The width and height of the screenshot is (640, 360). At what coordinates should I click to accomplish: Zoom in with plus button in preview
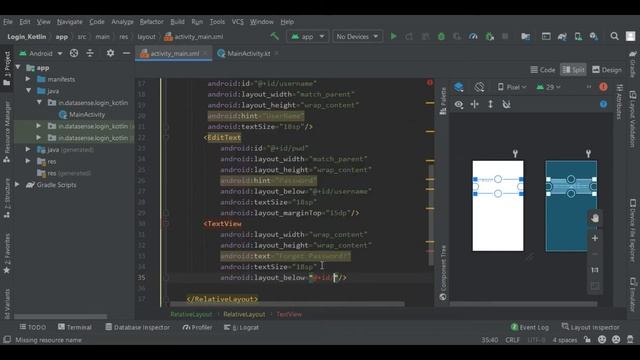595,238
